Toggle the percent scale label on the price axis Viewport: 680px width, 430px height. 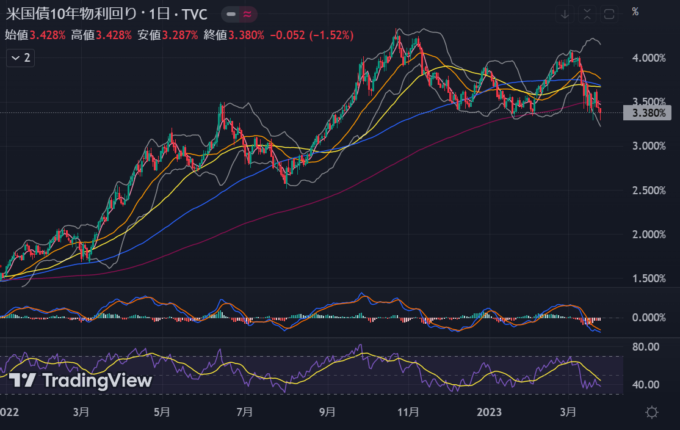pyautogui.click(x=635, y=12)
